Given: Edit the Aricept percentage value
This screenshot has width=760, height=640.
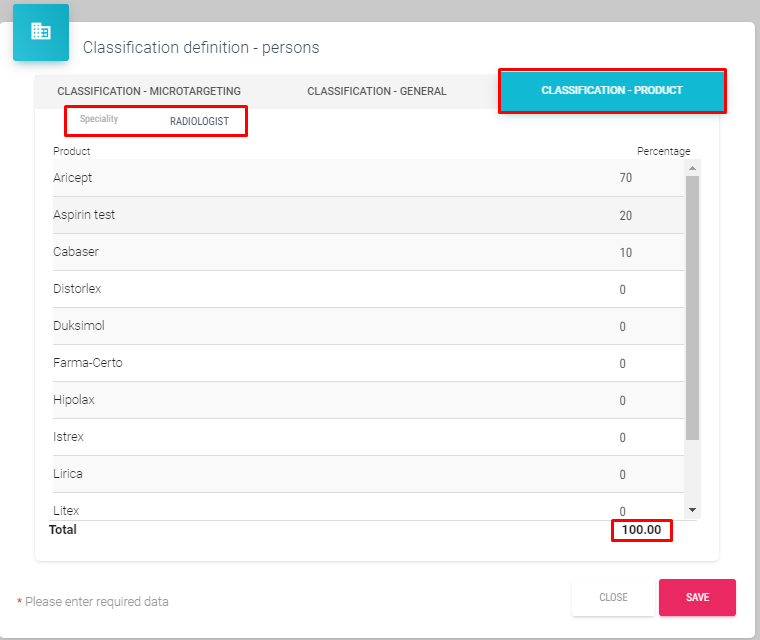Looking at the screenshot, I should coord(625,178).
